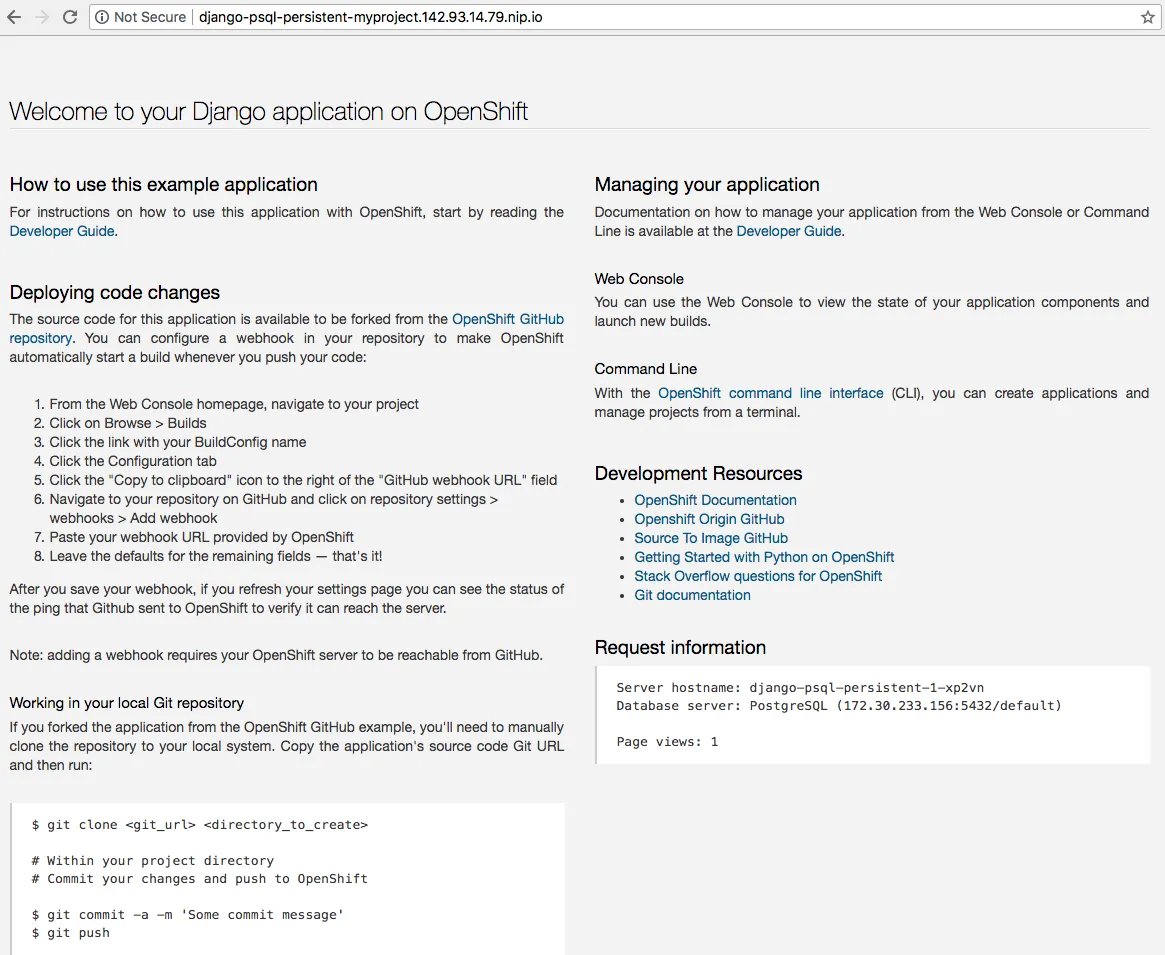1165x955 pixels.
Task: Reload the page with refresh icon
Action: click(x=70, y=17)
